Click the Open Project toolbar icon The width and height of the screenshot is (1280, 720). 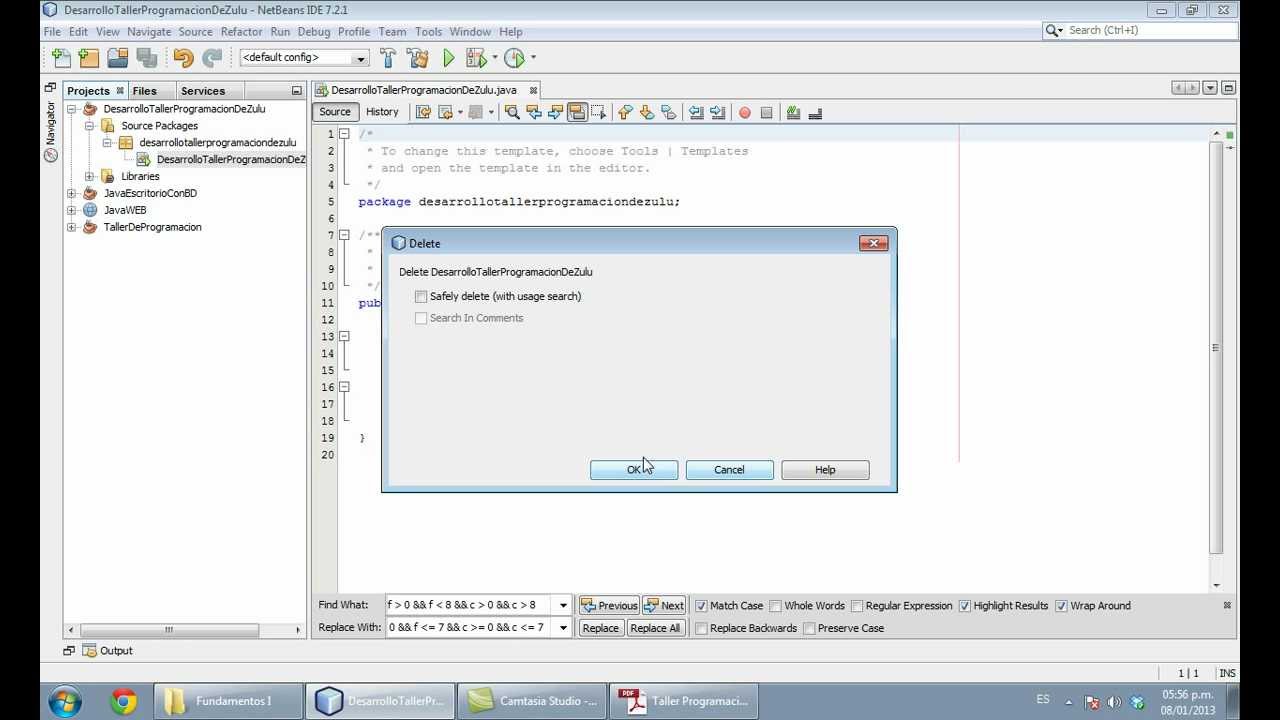(117, 58)
